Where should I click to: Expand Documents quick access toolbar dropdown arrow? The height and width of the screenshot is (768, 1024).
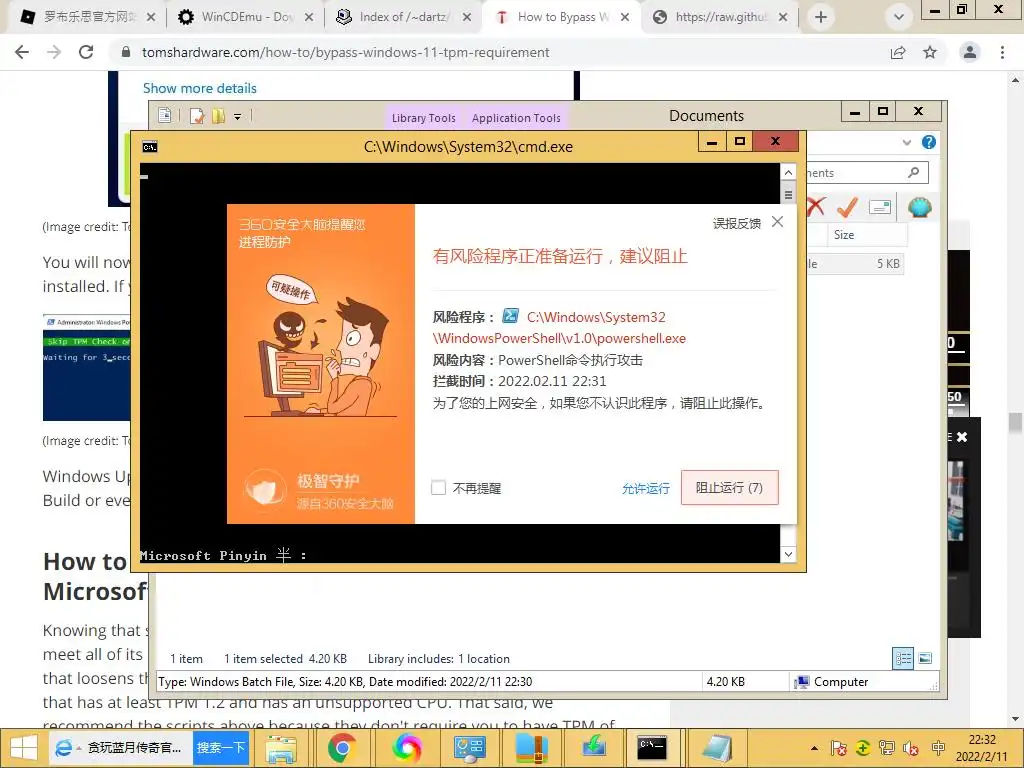tap(238, 116)
